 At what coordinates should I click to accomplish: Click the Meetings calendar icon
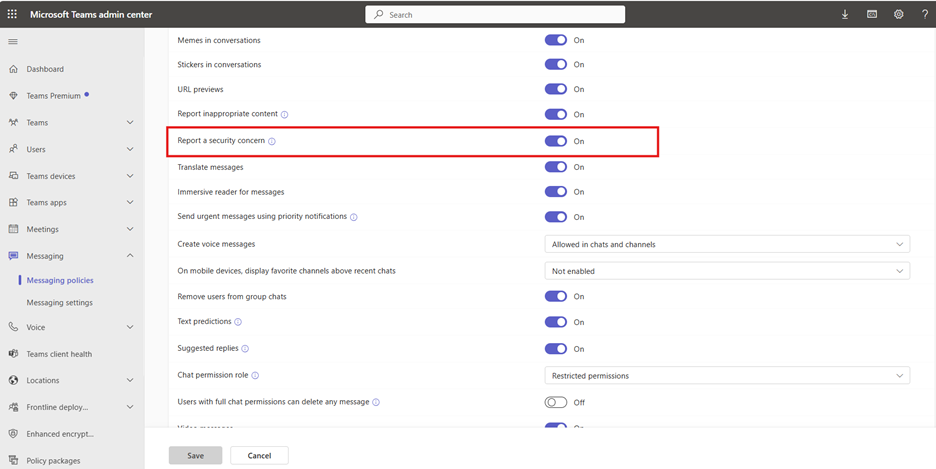(13, 229)
